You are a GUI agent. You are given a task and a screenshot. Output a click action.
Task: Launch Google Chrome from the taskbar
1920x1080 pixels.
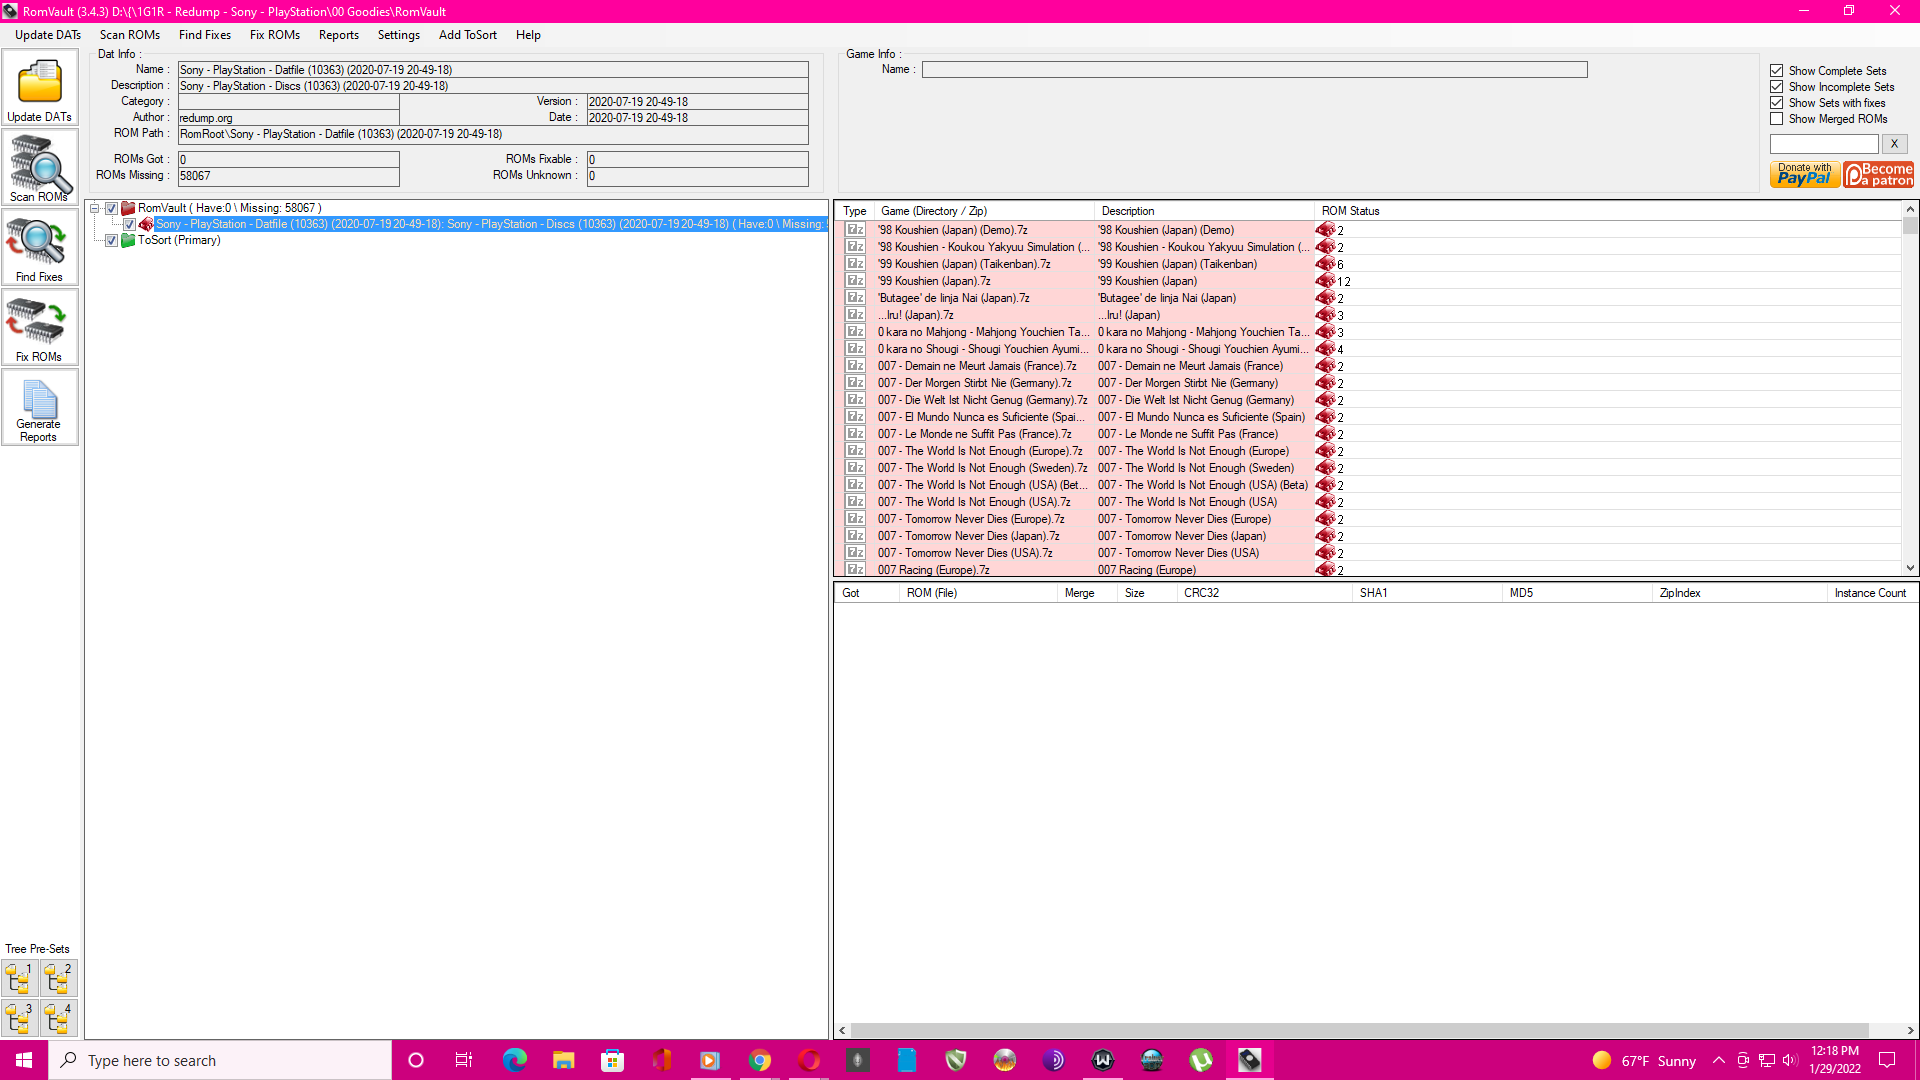click(x=760, y=1060)
